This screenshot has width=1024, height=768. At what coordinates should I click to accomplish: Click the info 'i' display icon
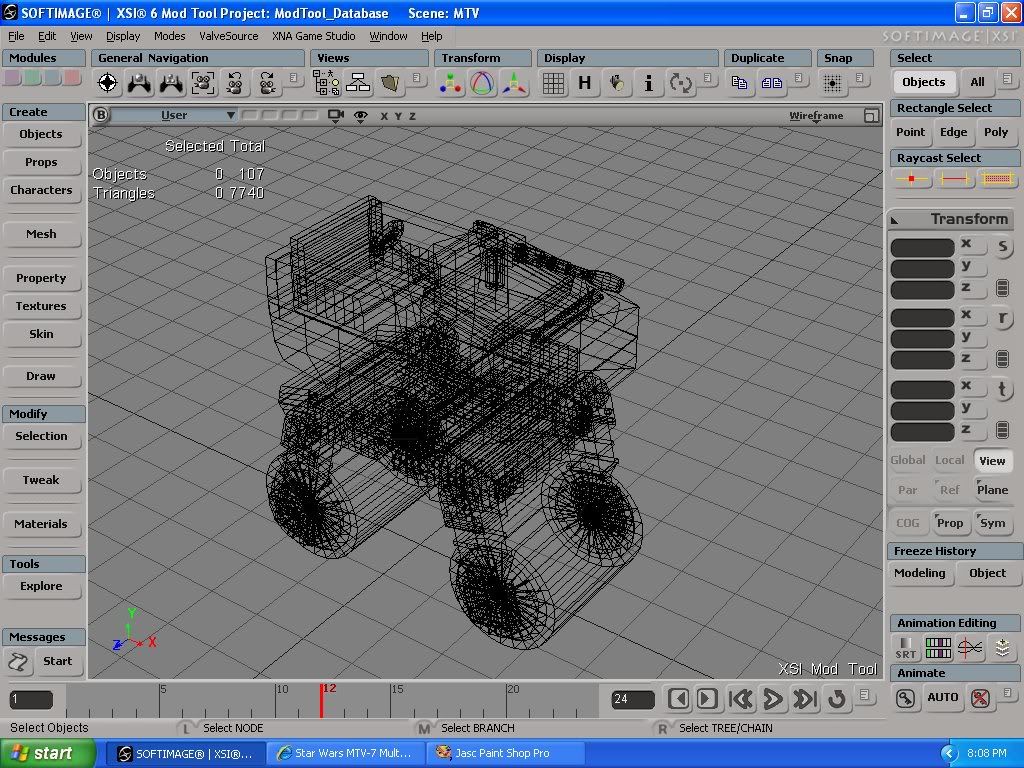[x=648, y=83]
